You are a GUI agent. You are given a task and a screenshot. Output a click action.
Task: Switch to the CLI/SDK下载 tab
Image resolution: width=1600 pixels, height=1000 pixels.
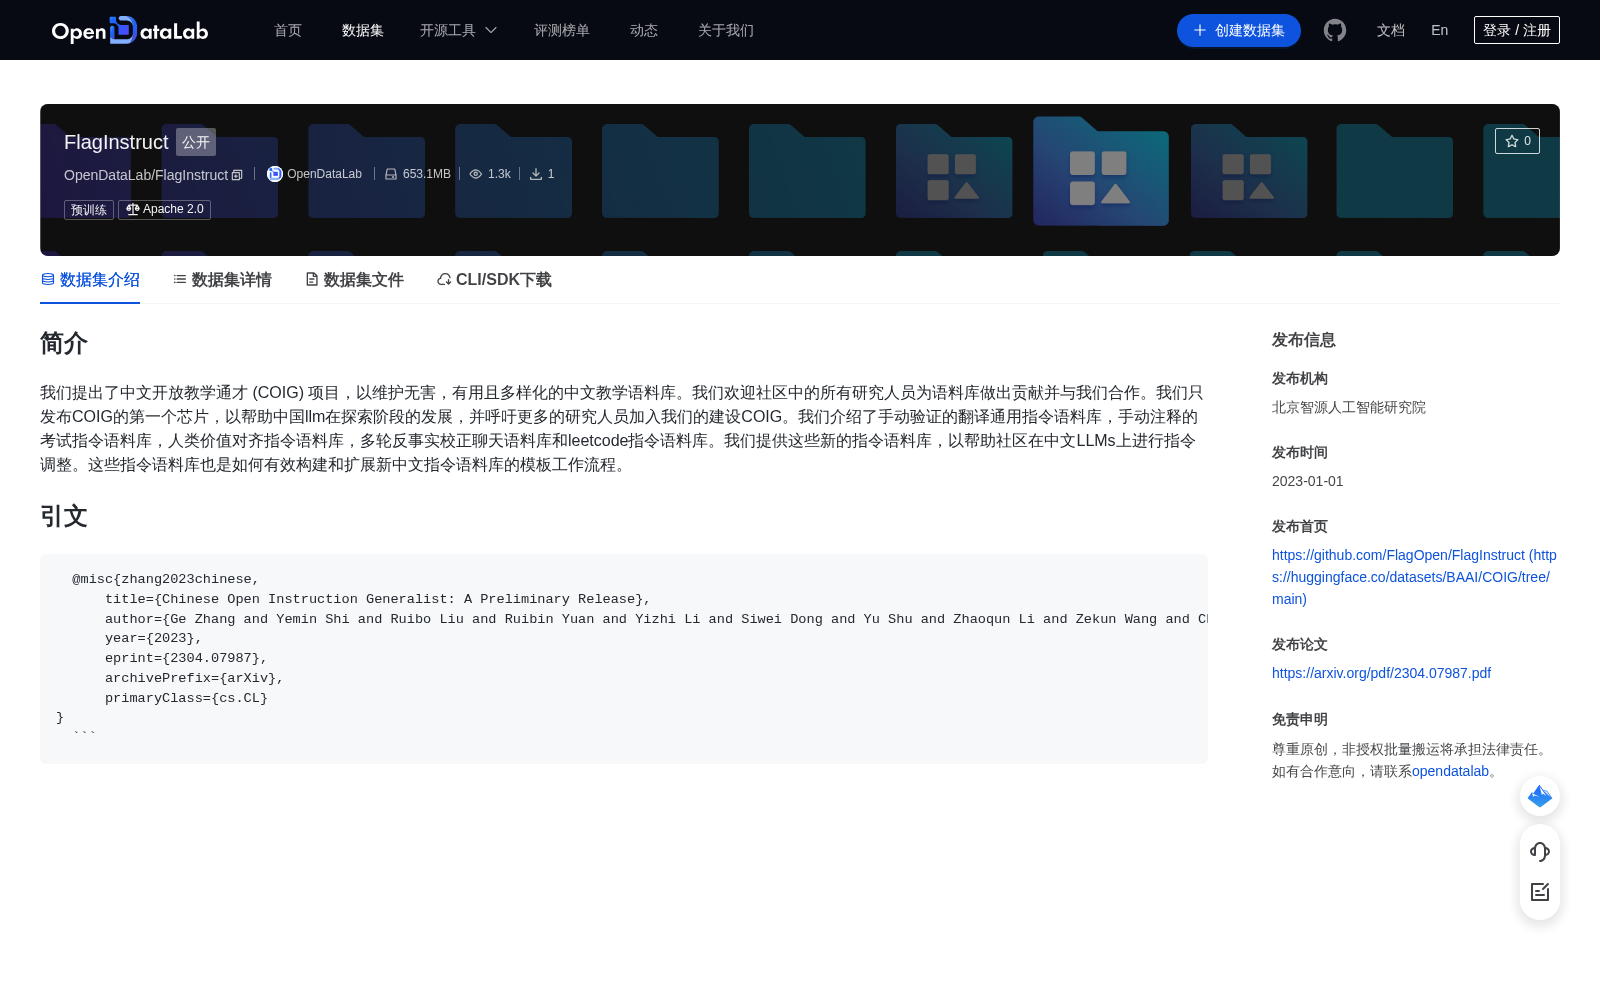pos(494,280)
